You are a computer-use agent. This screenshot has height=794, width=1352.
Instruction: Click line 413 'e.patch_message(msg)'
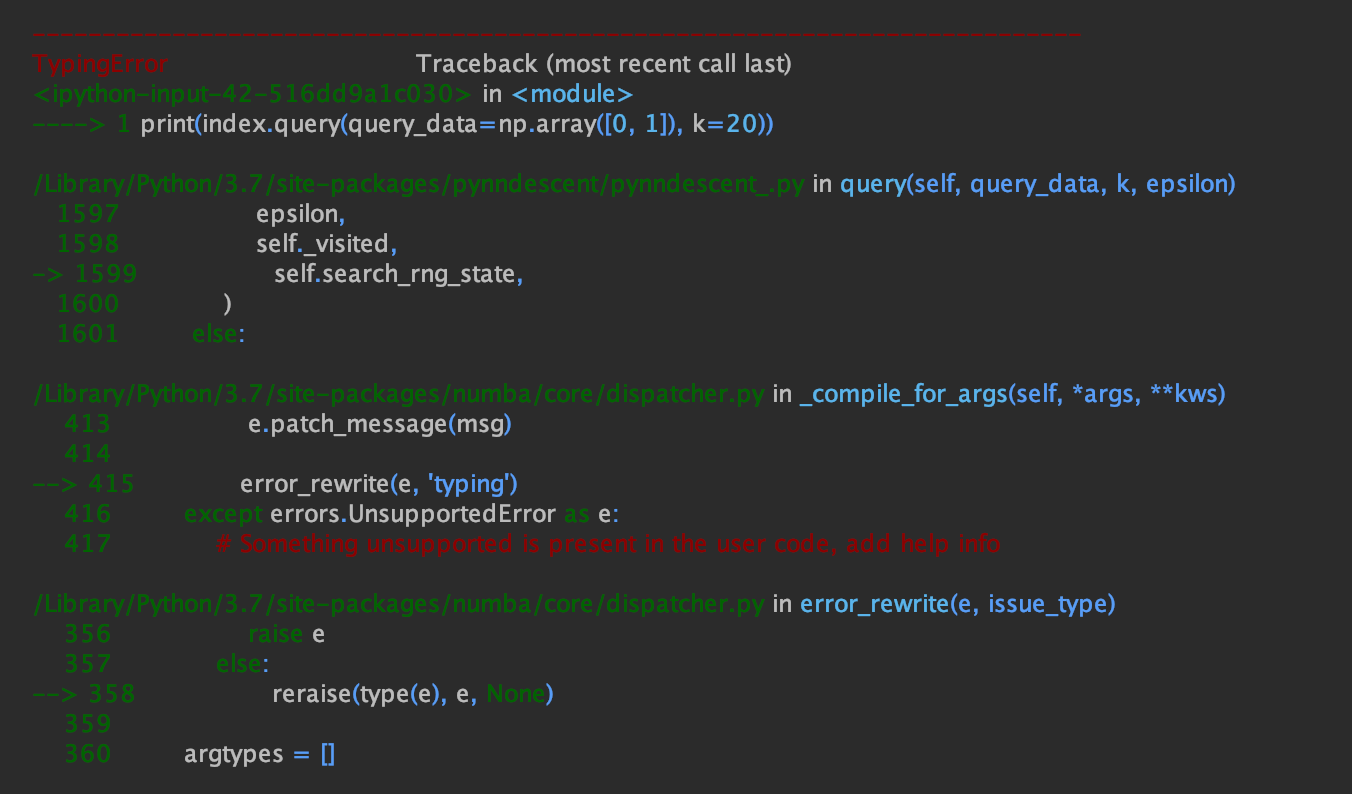tap(380, 424)
